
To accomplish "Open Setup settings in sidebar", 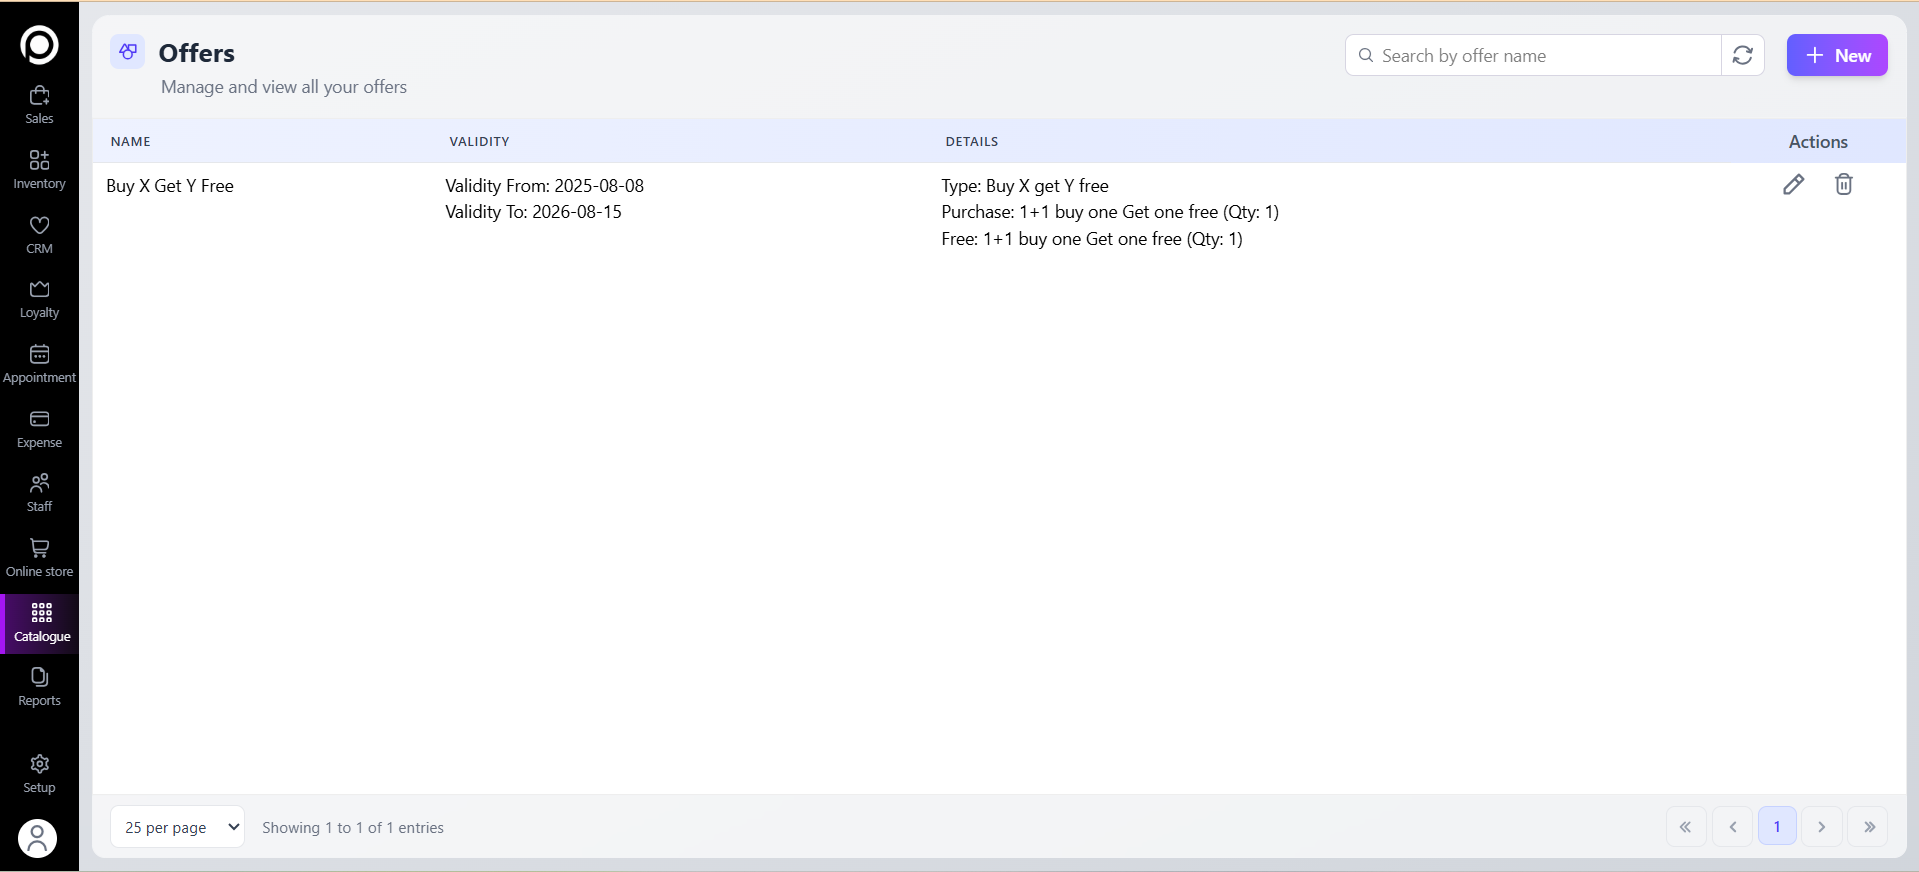I will click(x=39, y=774).
